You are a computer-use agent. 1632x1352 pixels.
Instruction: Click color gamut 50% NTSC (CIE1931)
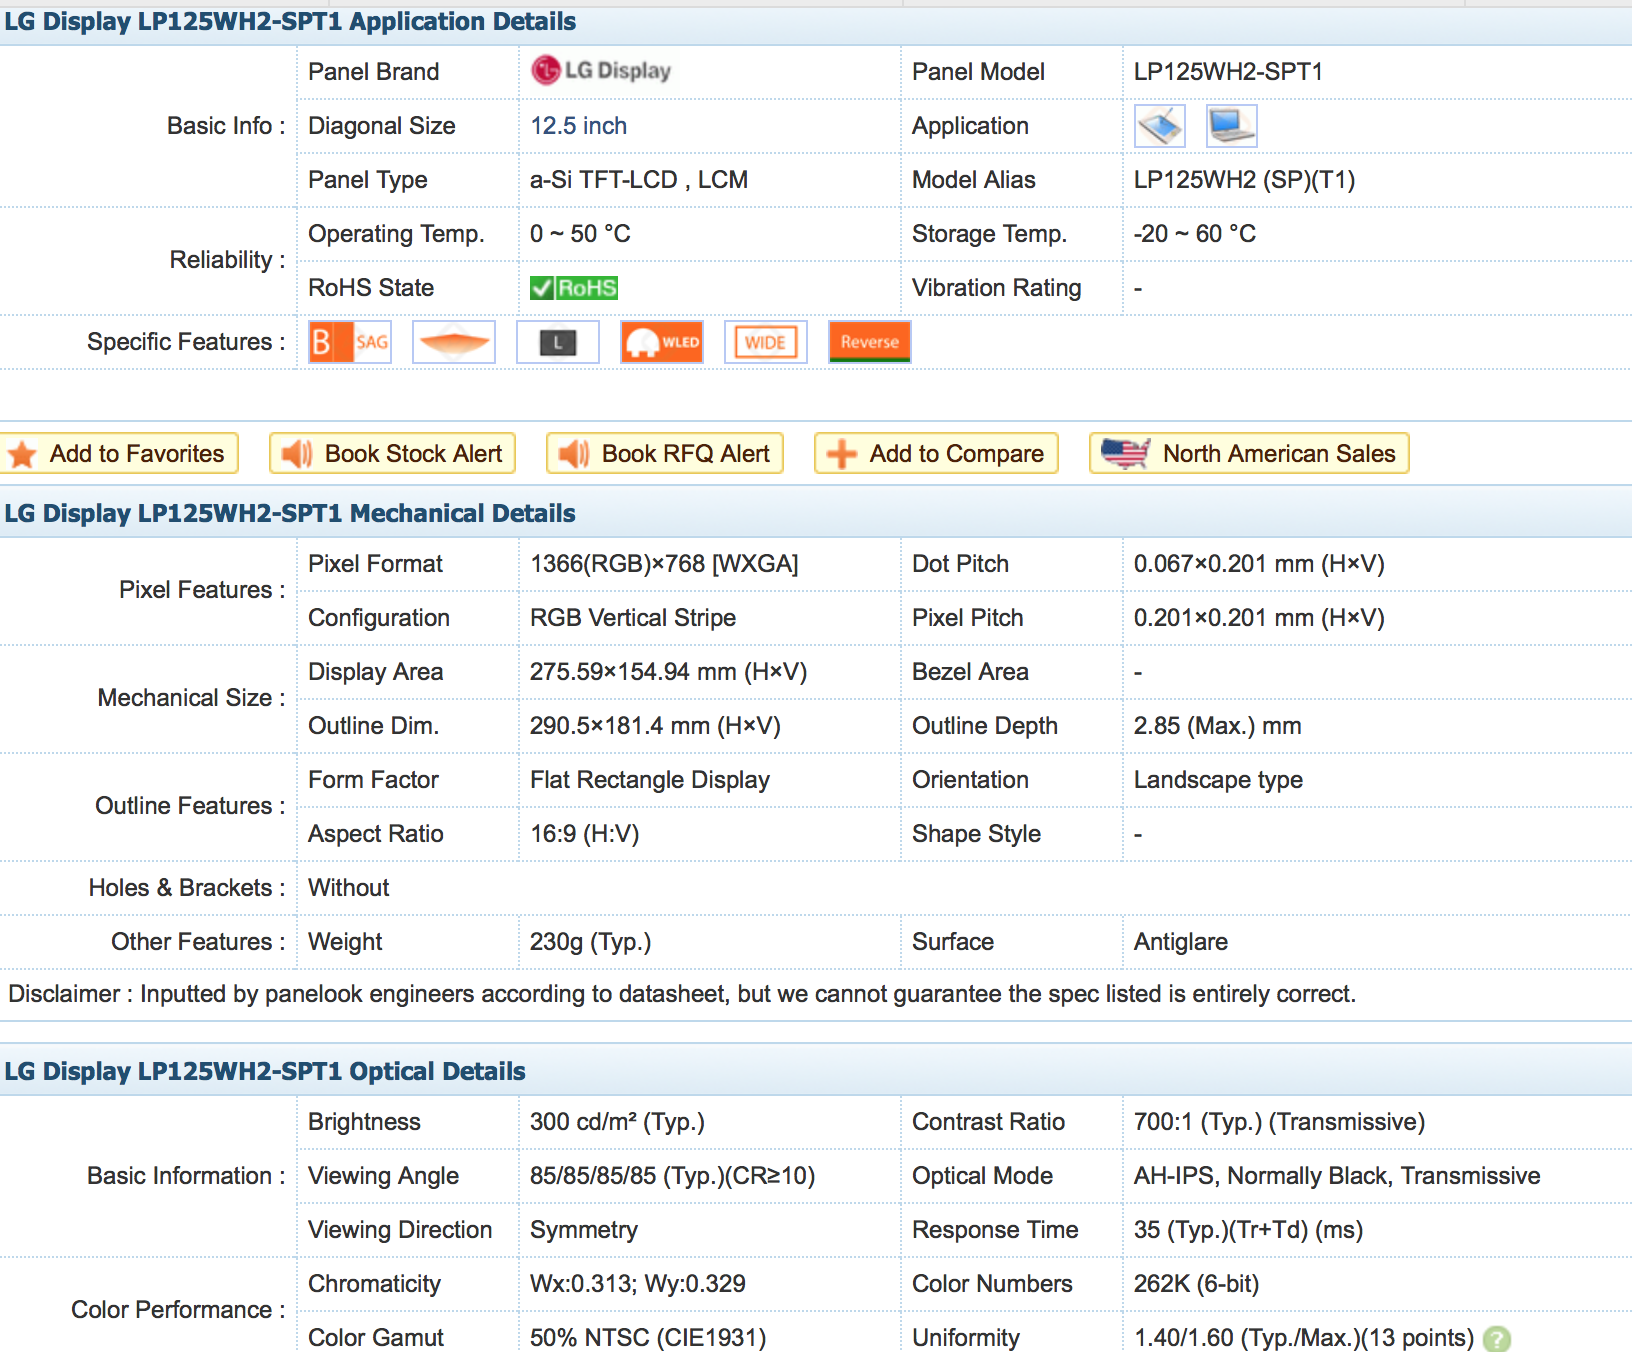pyautogui.click(x=648, y=1338)
